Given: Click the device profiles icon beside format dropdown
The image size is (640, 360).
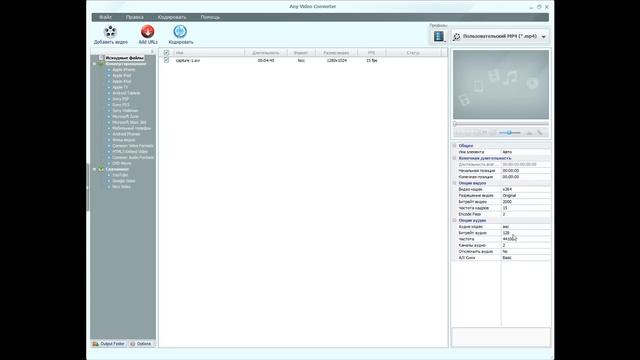Looking at the screenshot, I should 439,36.
